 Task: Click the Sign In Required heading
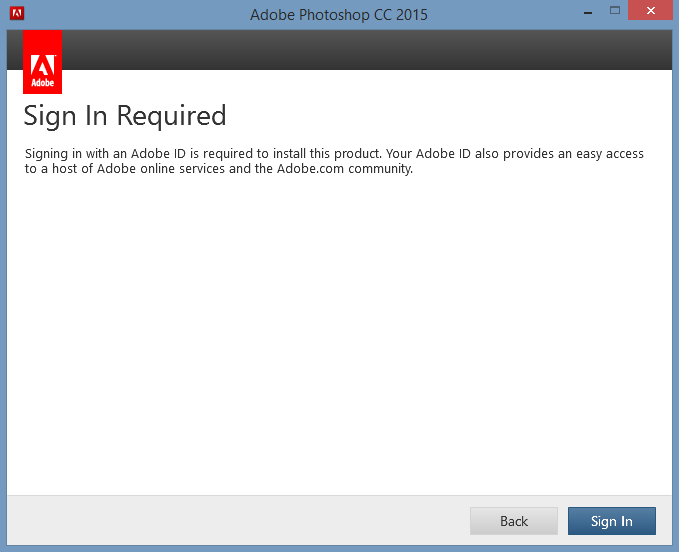[125, 116]
